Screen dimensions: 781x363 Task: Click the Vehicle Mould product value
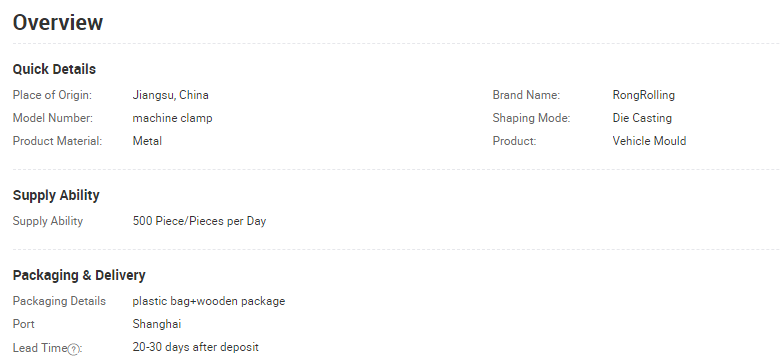click(649, 141)
